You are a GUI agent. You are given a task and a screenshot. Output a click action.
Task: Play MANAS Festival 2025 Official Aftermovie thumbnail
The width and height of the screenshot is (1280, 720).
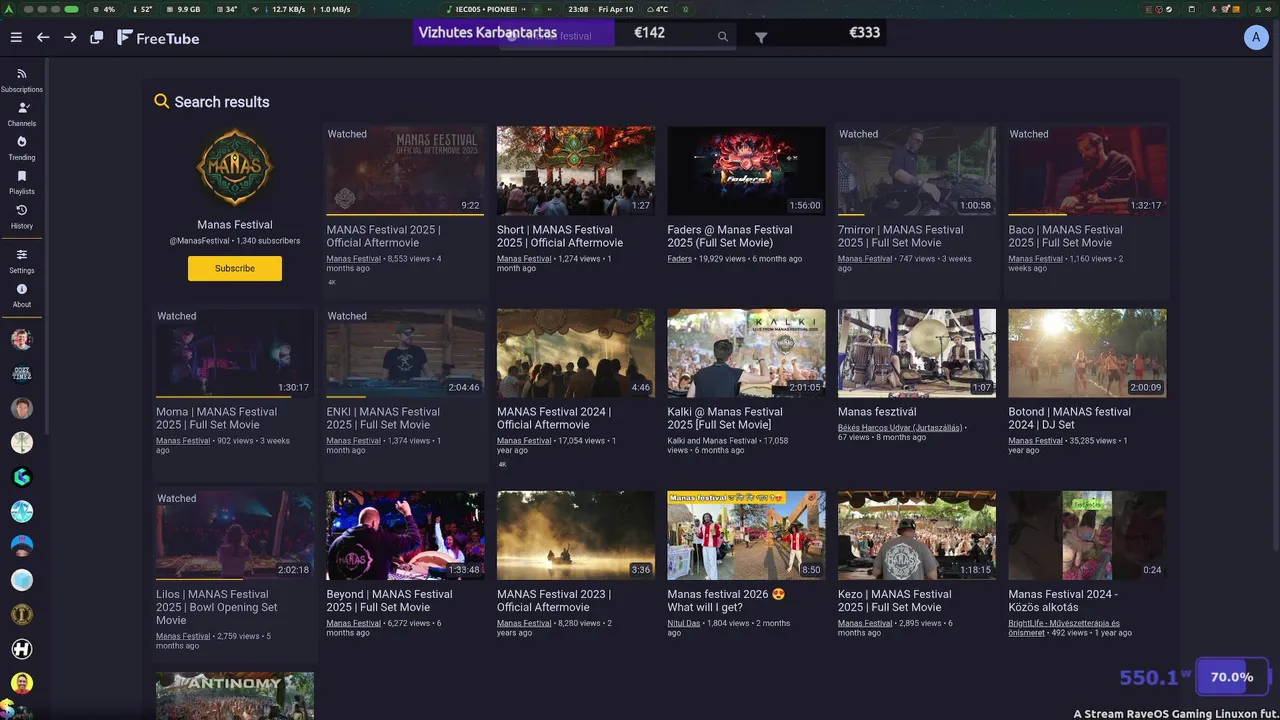click(405, 170)
